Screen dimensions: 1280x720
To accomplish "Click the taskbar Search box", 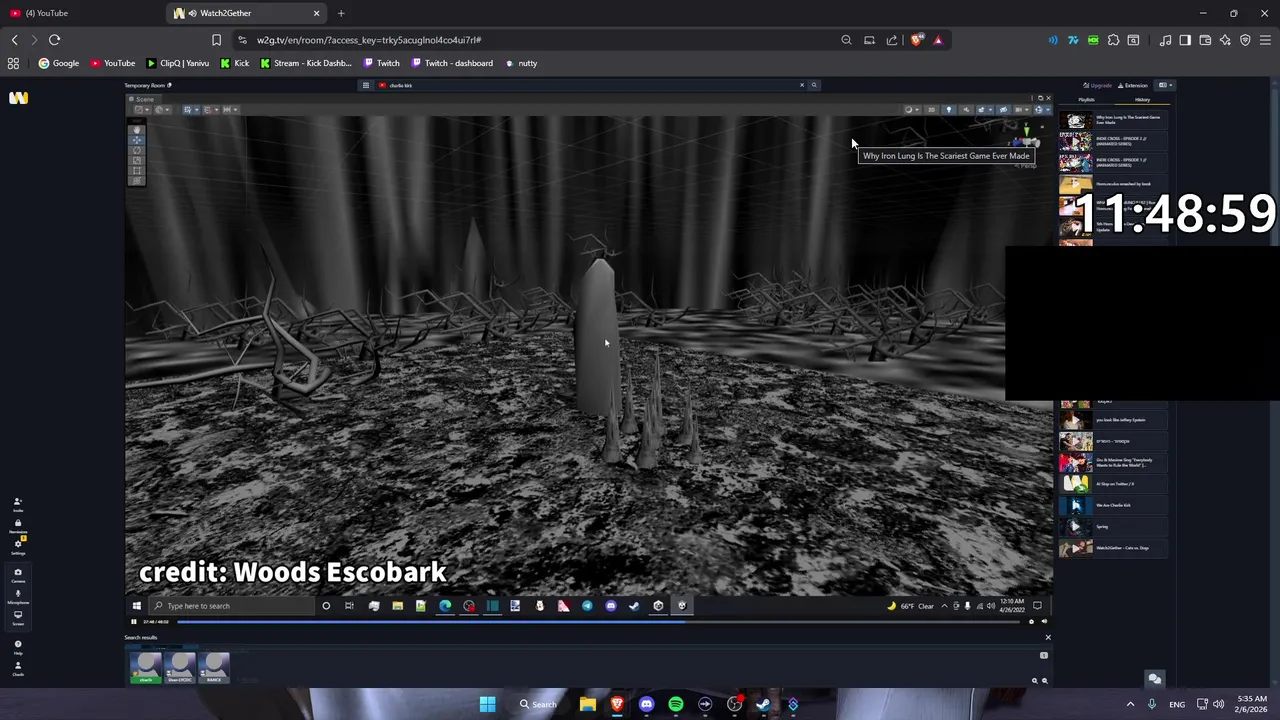I will (537, 704).
